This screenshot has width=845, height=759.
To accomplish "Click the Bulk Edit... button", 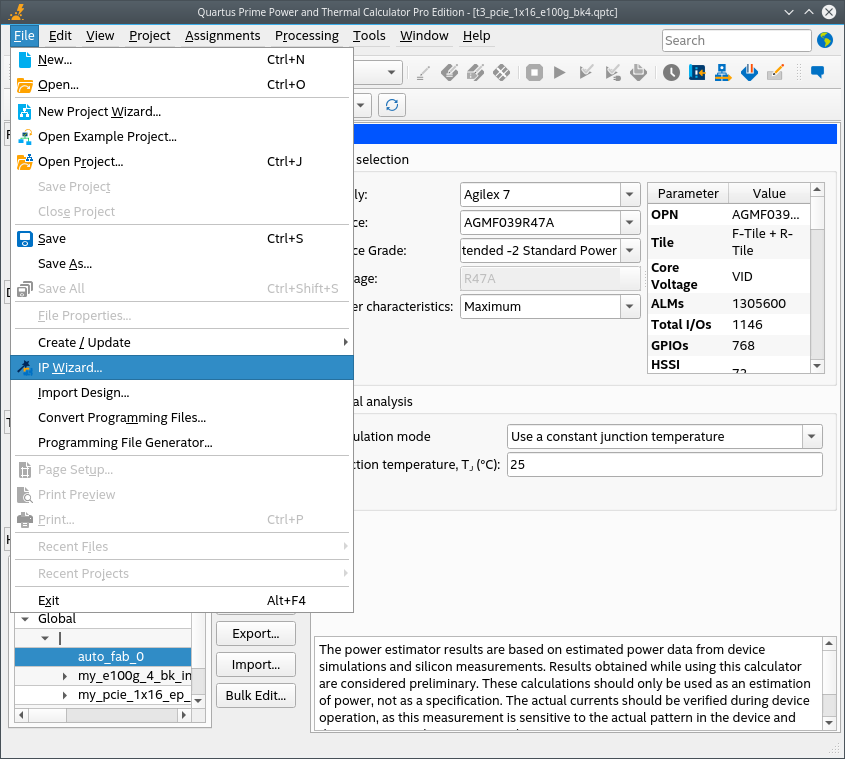I will pyautogui.click(x=255, y=696).
